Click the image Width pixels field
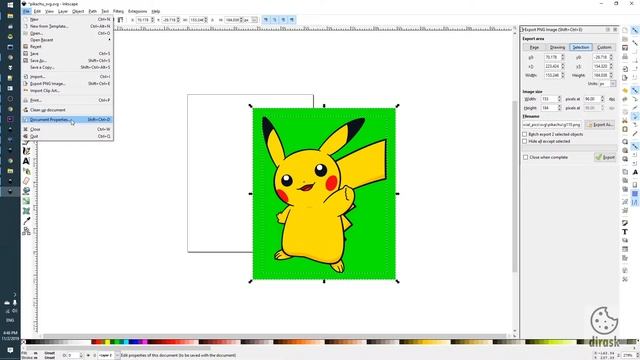 [x=549, y=99]
